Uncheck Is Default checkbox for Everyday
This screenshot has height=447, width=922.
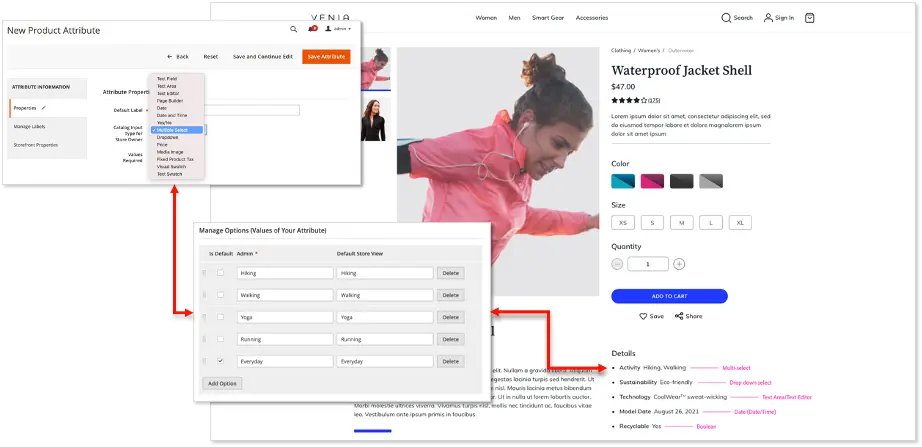click(x=221, y=361)
